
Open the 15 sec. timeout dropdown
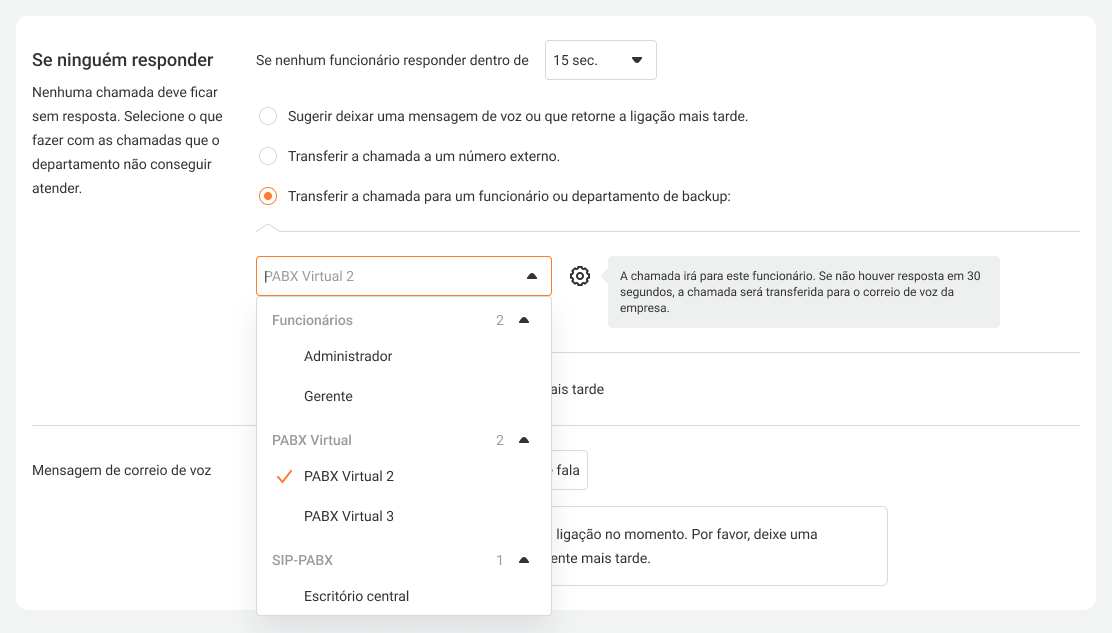(x=600, y=60)
